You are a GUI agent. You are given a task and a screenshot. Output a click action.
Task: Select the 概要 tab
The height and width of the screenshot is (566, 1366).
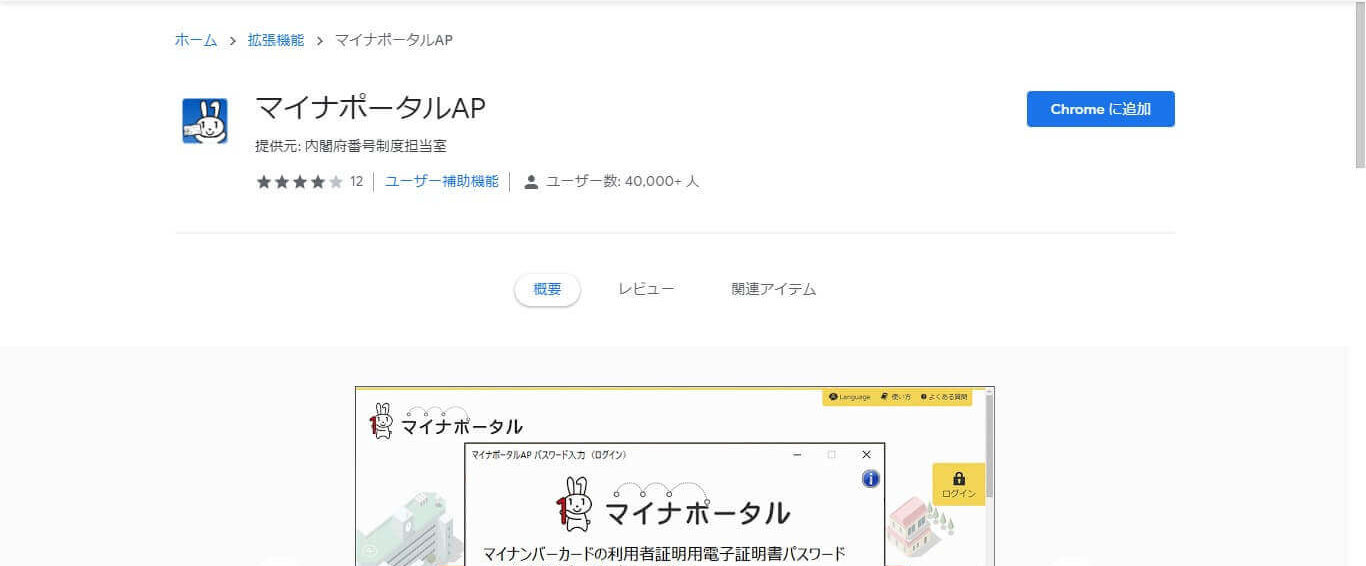pyautogui.click(x=547, y=289)
